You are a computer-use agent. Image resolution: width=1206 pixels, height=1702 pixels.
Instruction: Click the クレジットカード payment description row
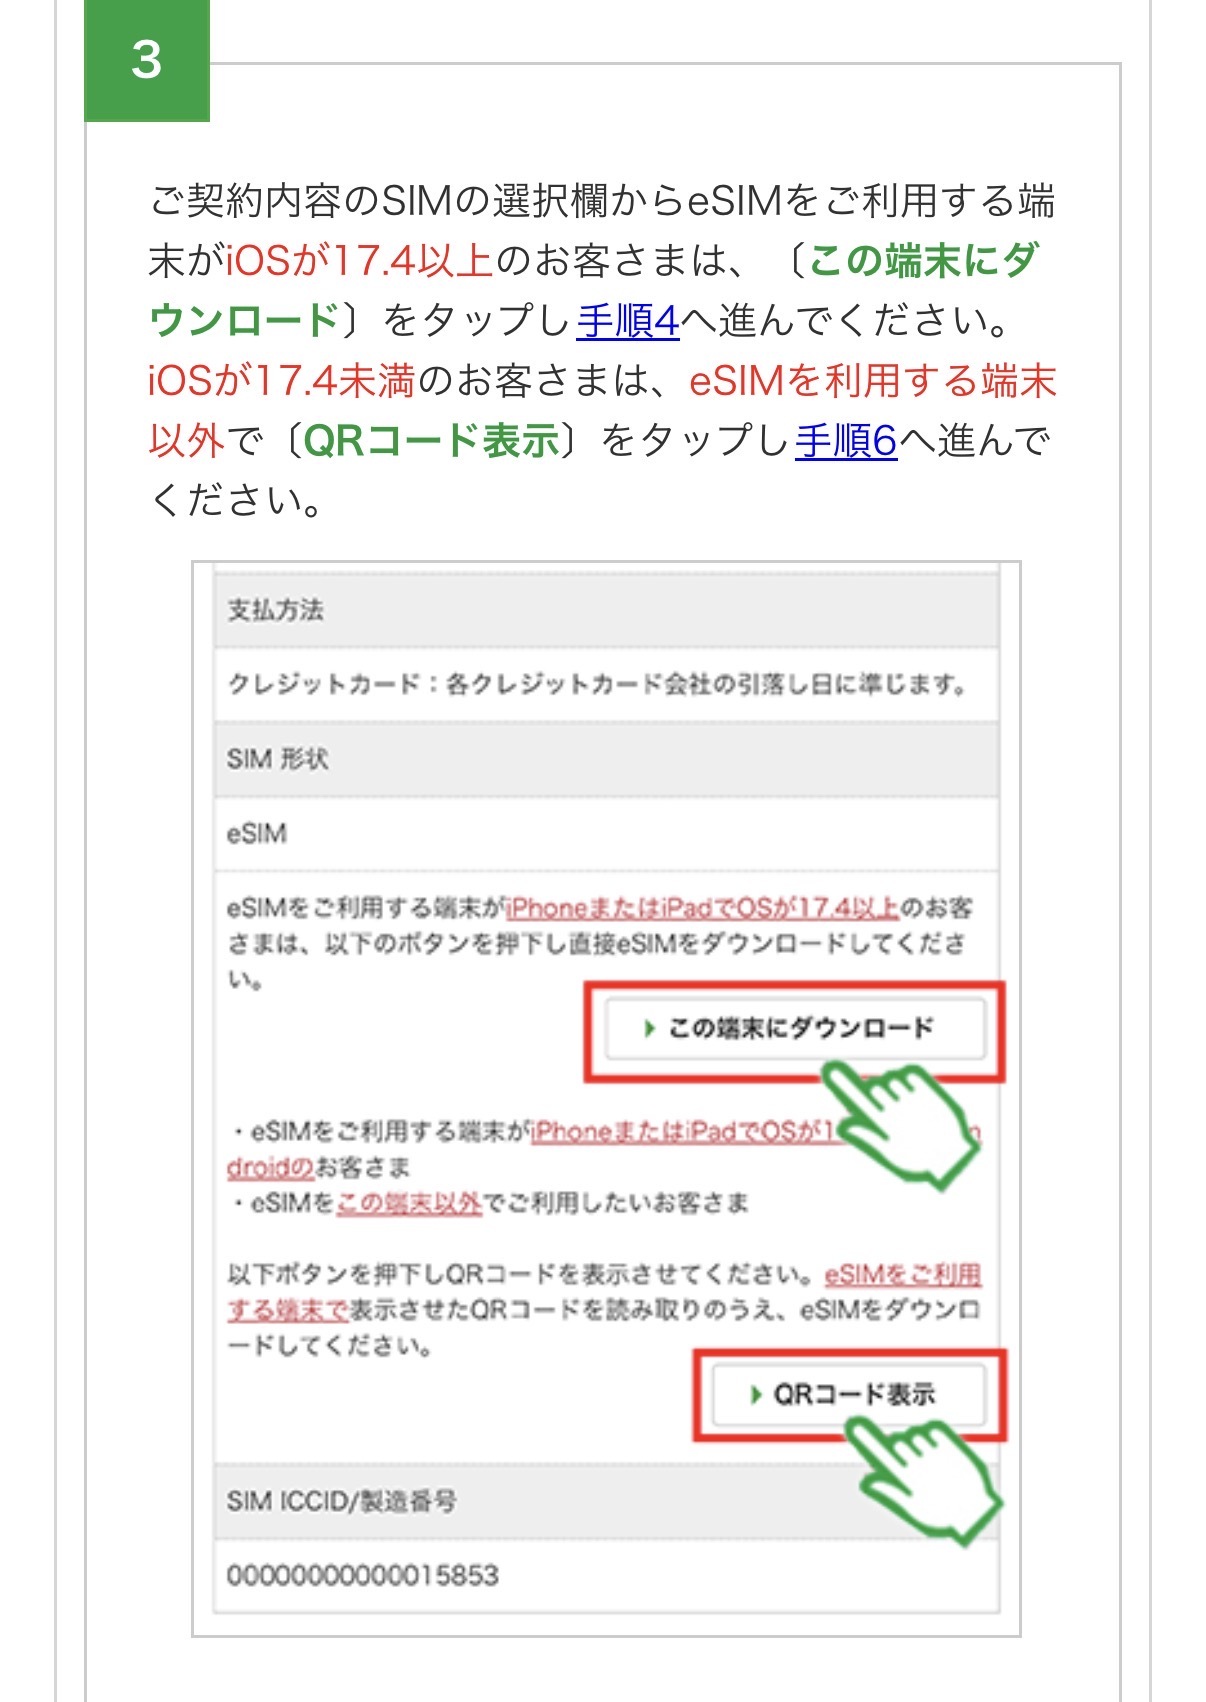click(606, 685)
